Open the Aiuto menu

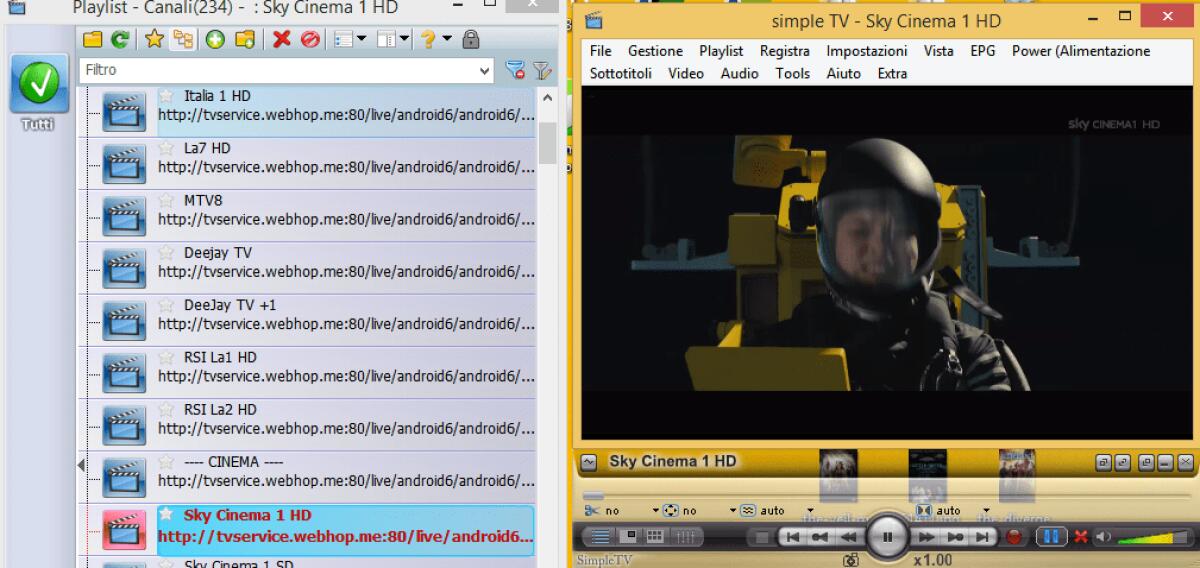click(x=843, y=73)
